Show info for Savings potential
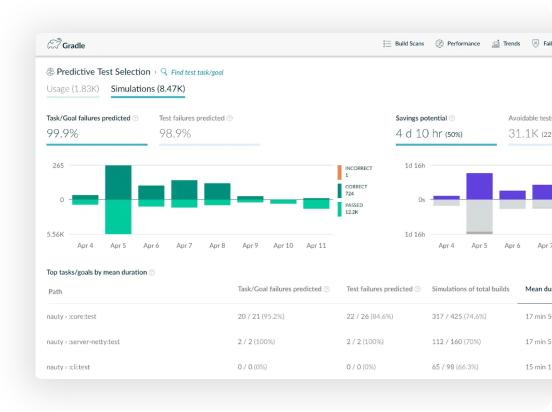The image size is (552, 412). click(452, 118)
